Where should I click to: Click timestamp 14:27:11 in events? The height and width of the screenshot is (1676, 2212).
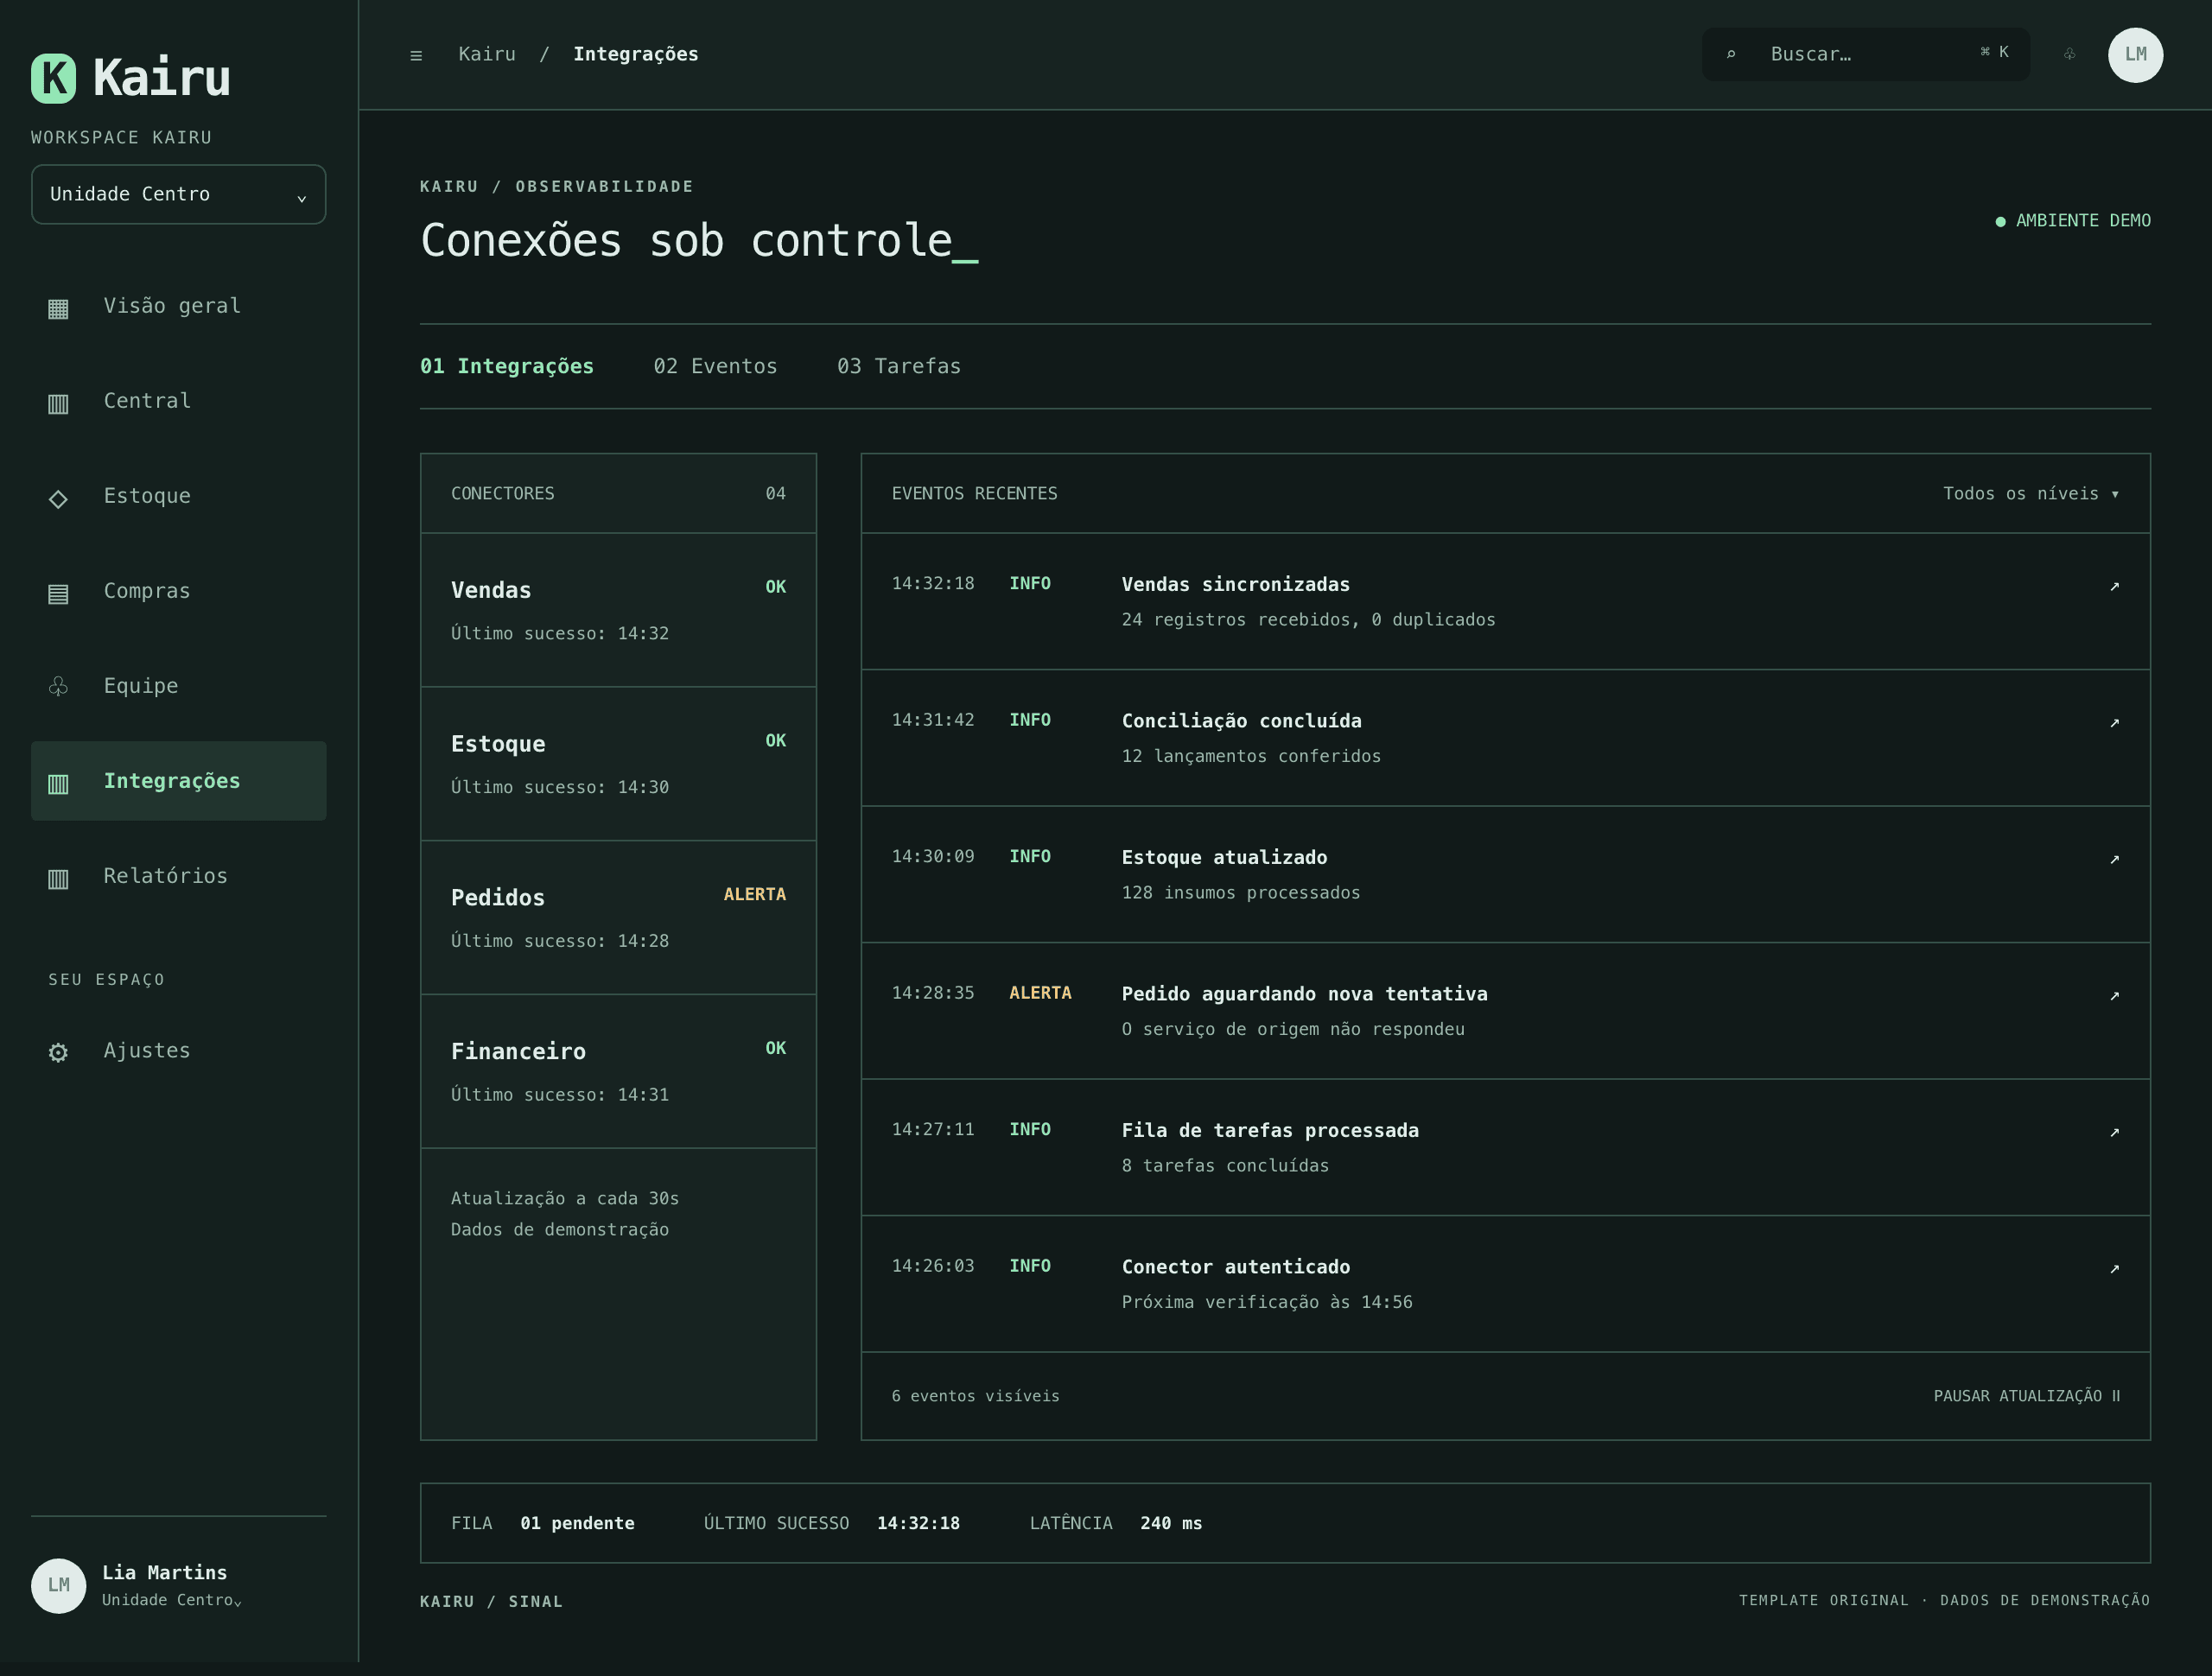(932, 1129)
